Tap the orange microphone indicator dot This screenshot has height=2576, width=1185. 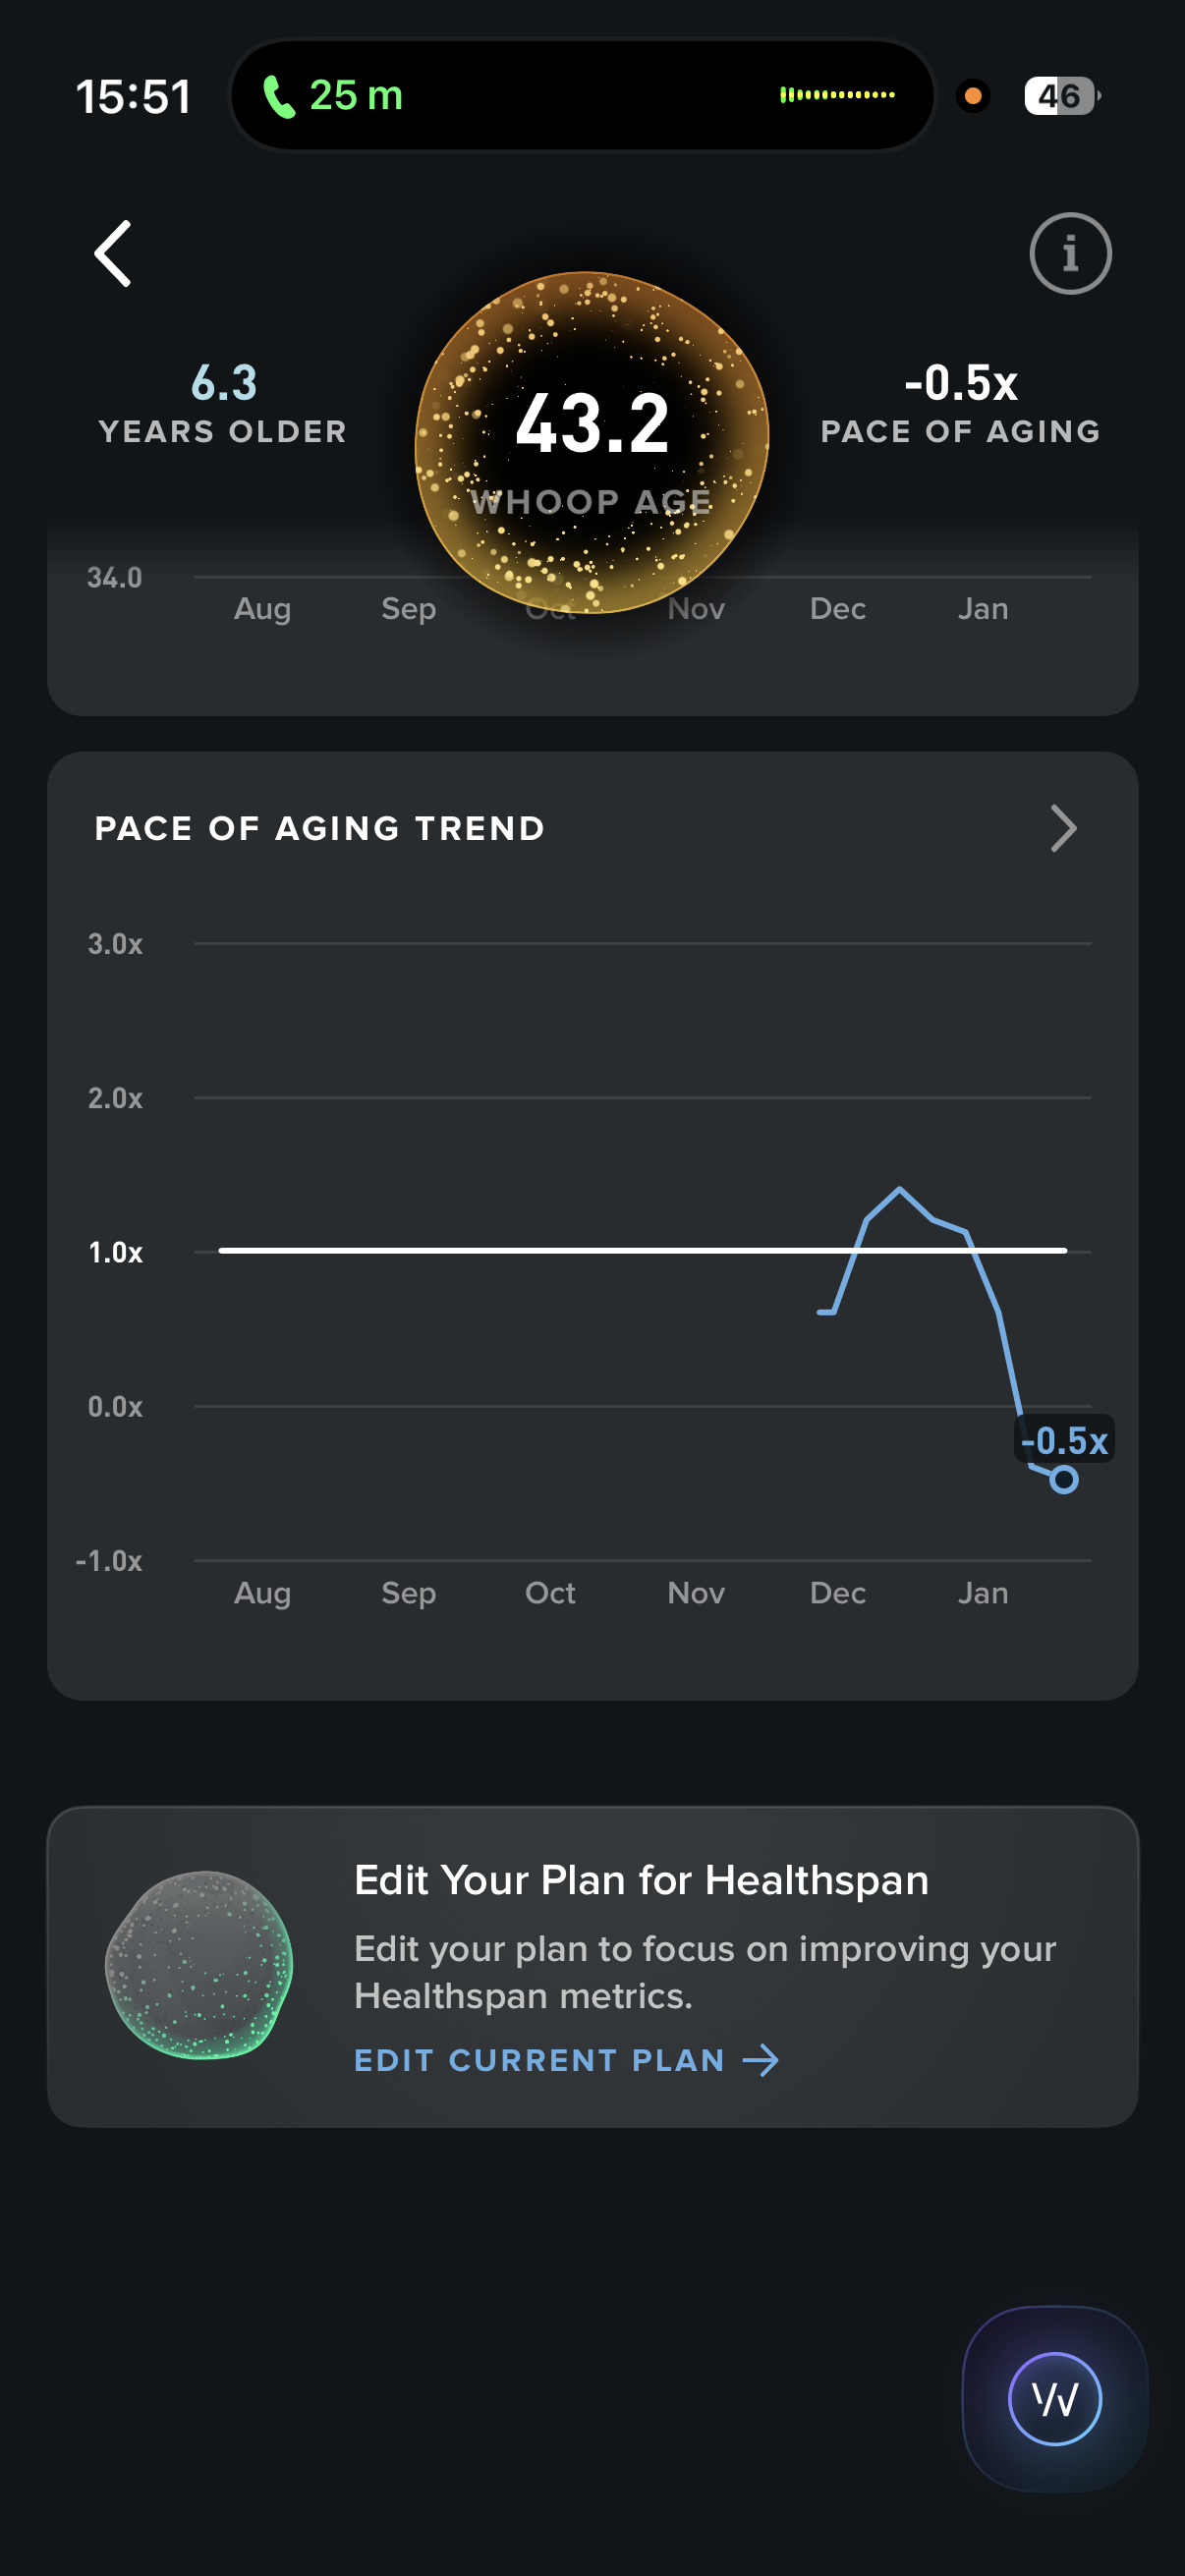tap(972, 96)
